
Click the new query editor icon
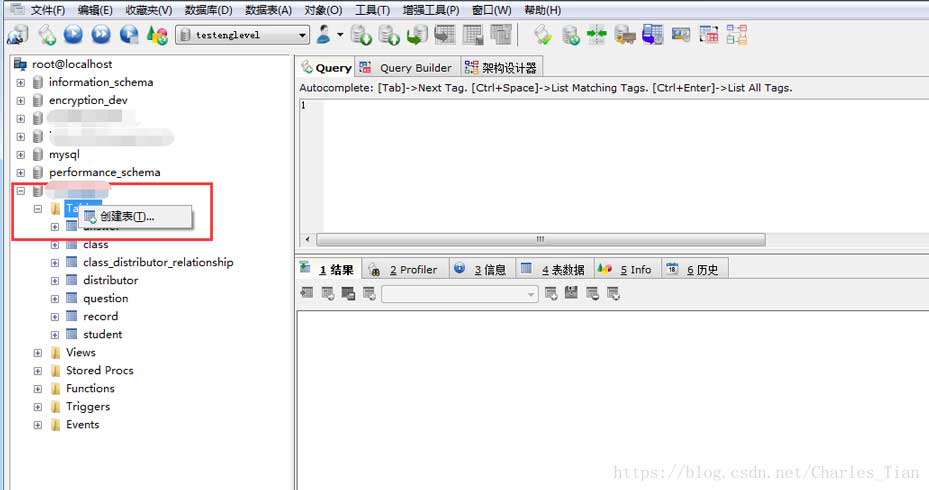tap(47, 35)
